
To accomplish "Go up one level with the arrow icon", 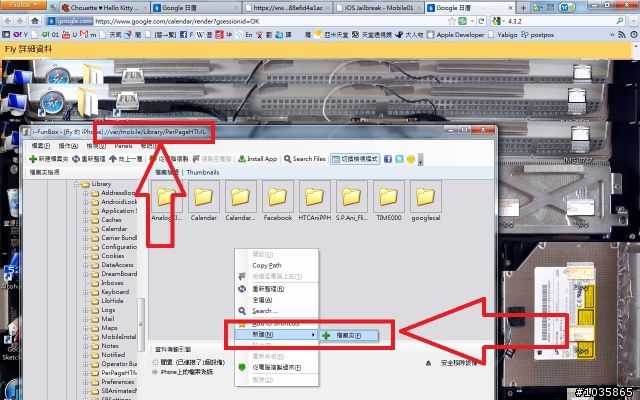I will coord(113,159).
